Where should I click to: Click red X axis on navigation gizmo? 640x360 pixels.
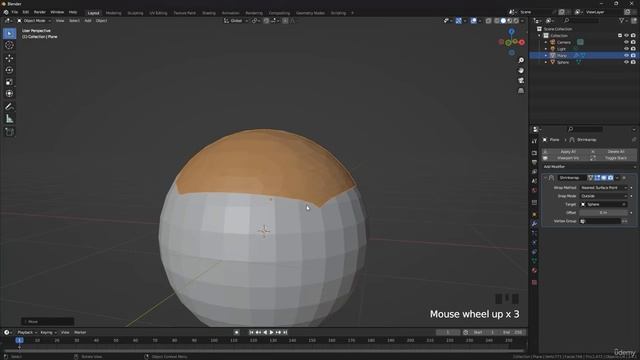(x=522, y=42)
